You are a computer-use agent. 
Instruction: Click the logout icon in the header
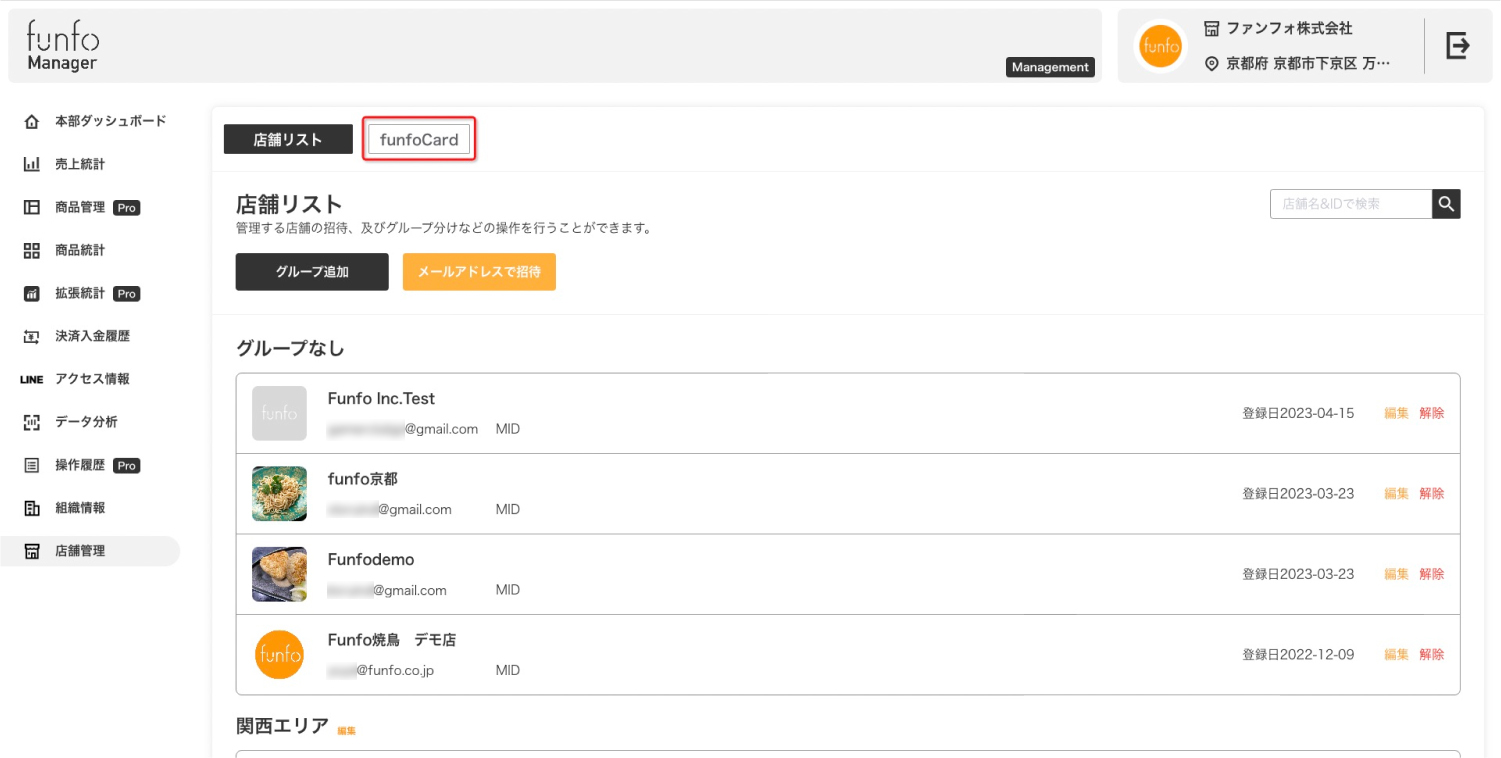1458,45
